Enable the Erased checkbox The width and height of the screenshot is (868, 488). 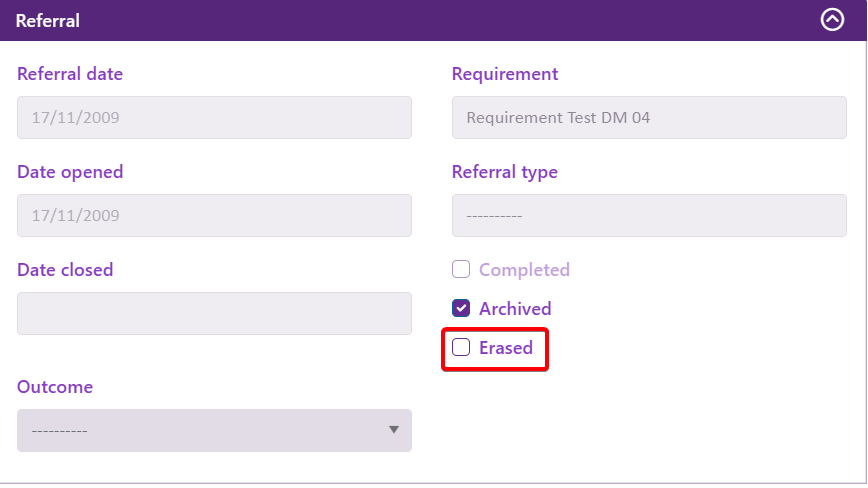(x=461, y=348)
